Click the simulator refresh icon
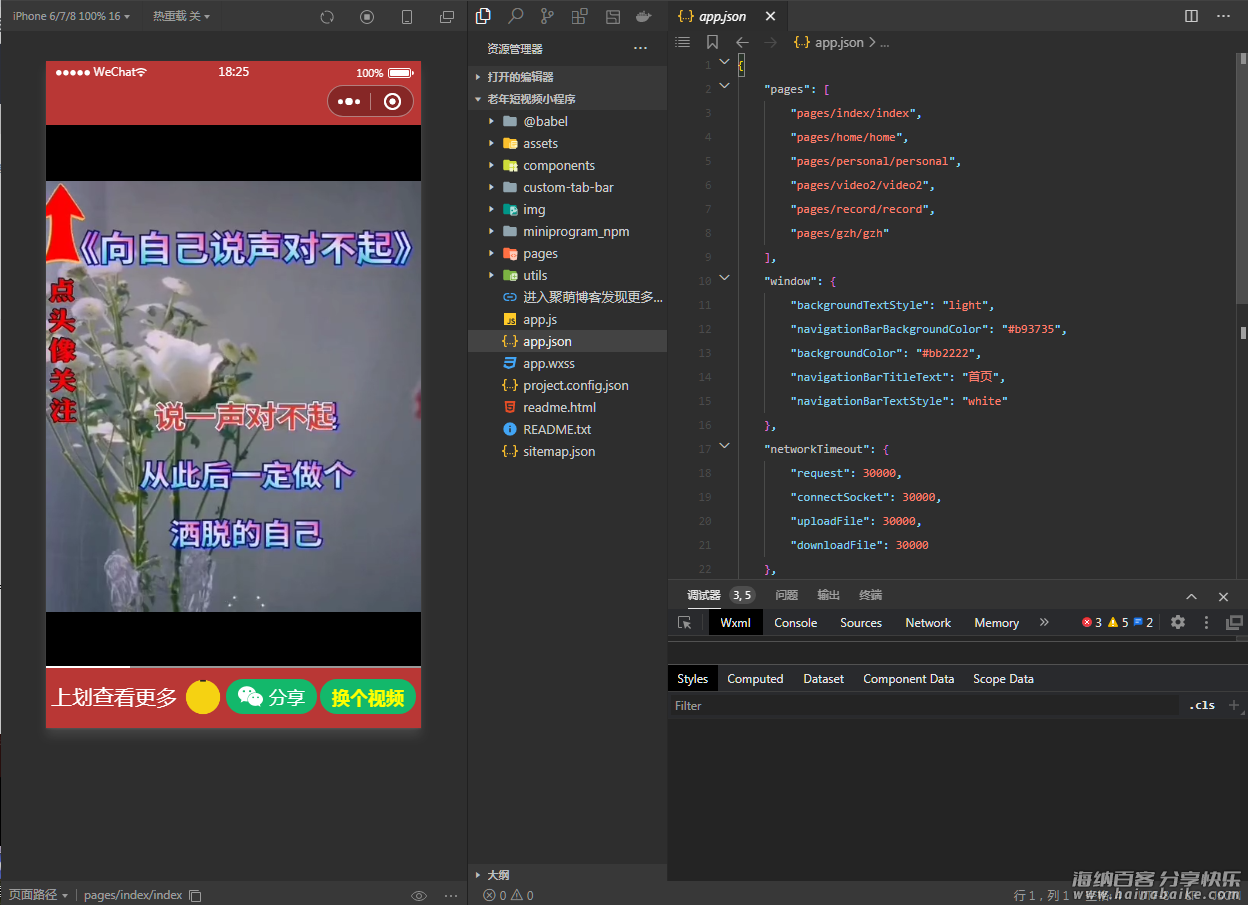The height and width of the screenshot is (905, 1248). point(327,17)
